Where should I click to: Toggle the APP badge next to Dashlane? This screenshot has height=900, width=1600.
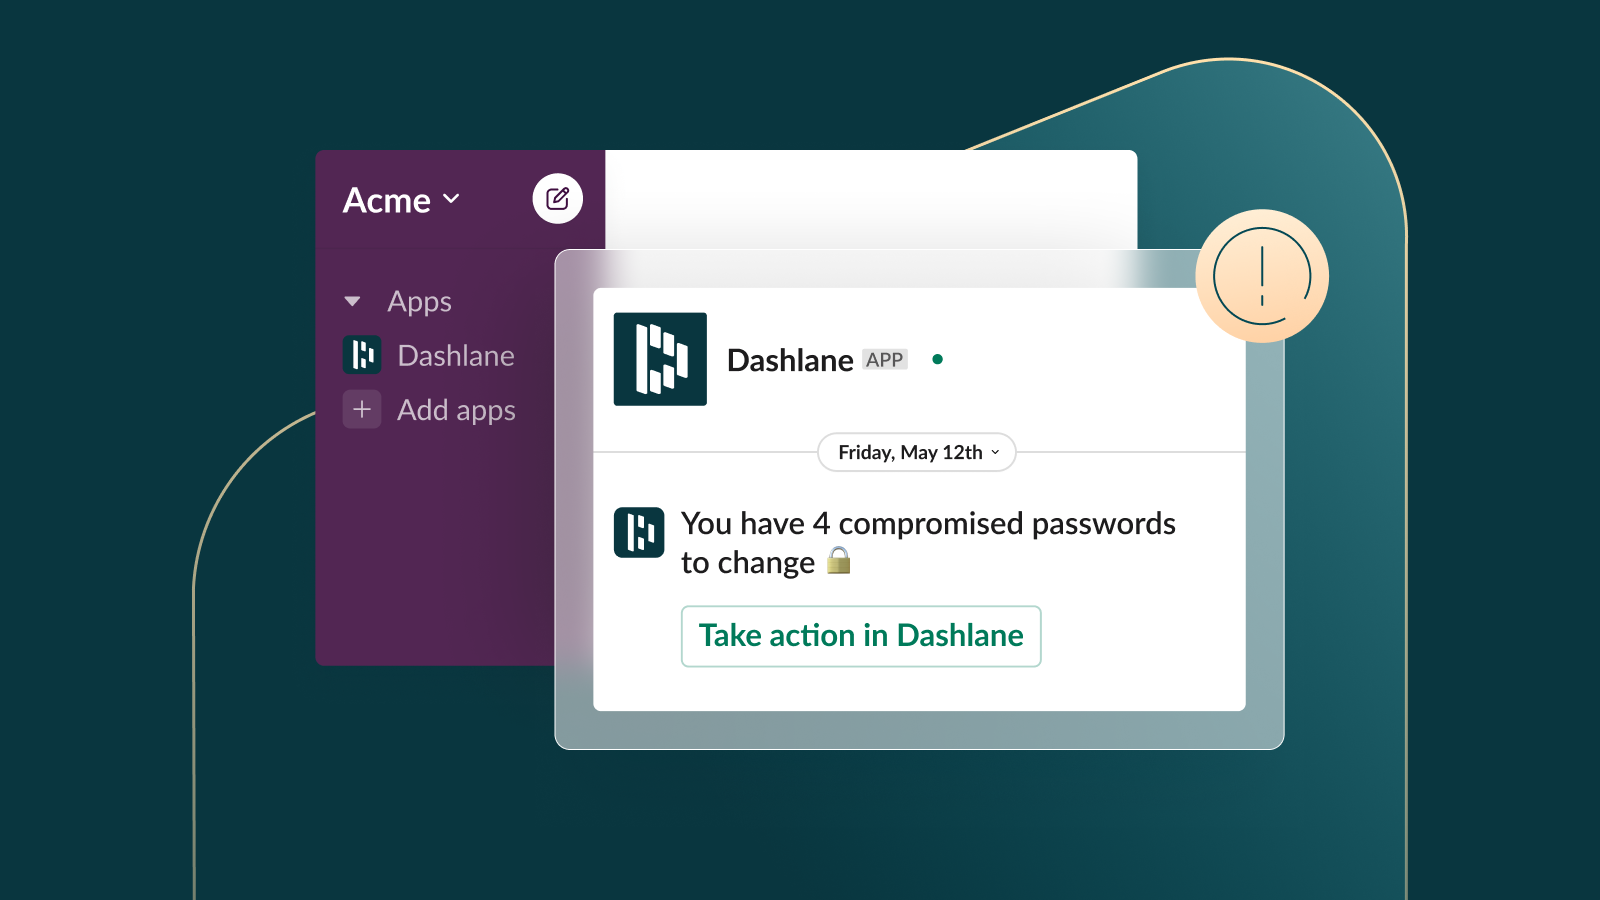[884, 359]
